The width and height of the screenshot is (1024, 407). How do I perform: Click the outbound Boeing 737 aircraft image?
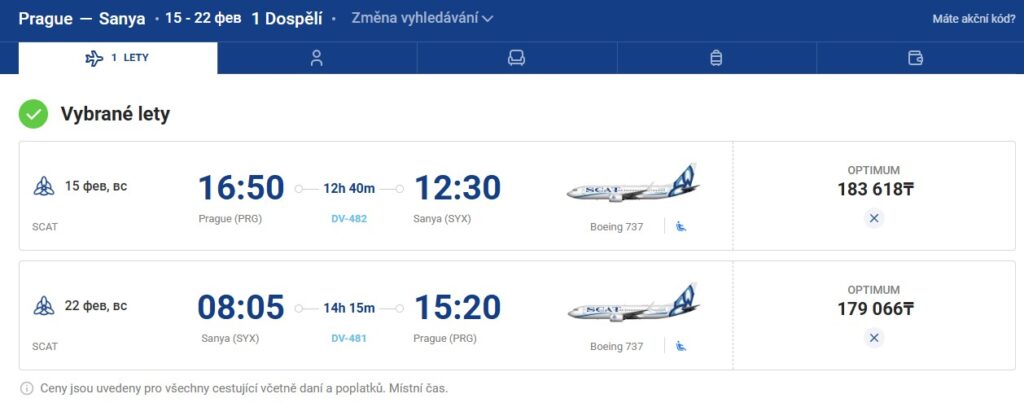click(x=632, y=185)
